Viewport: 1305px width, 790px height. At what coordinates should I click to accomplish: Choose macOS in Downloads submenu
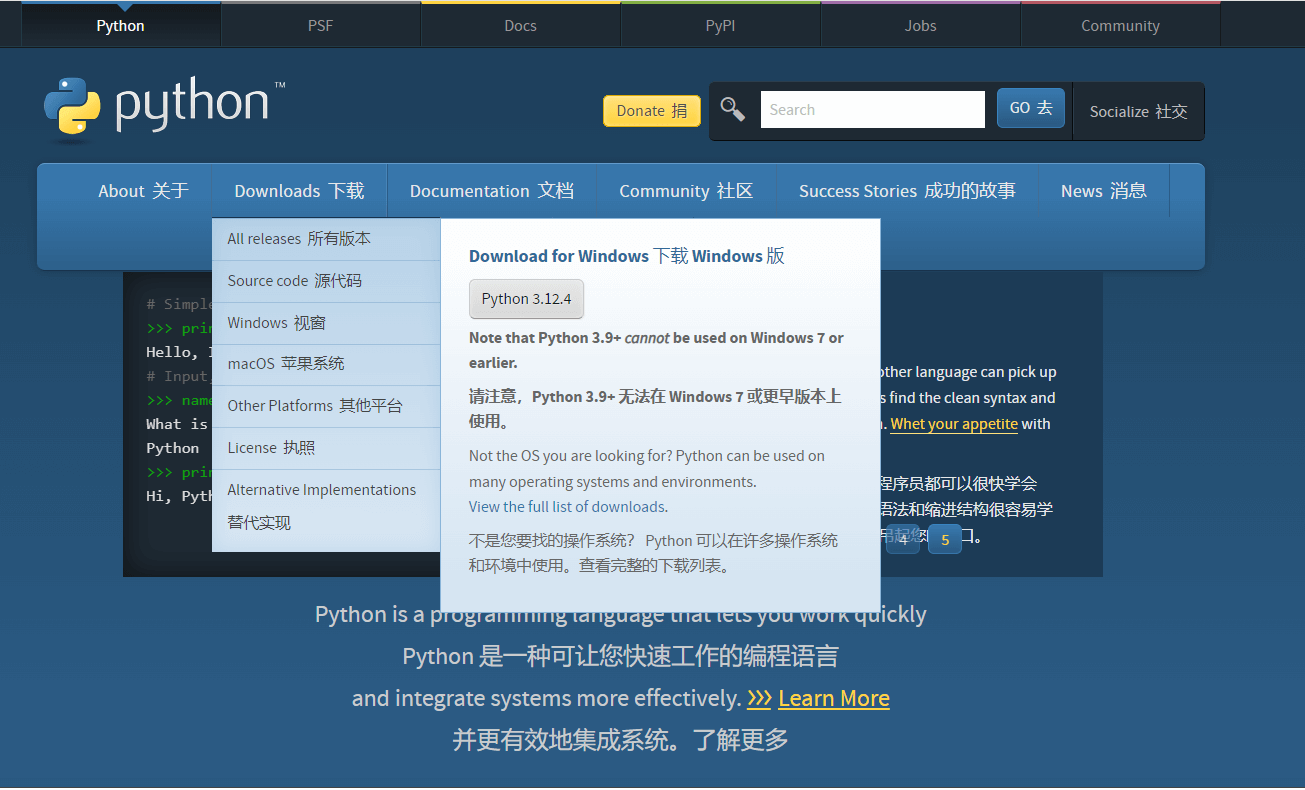326,364
